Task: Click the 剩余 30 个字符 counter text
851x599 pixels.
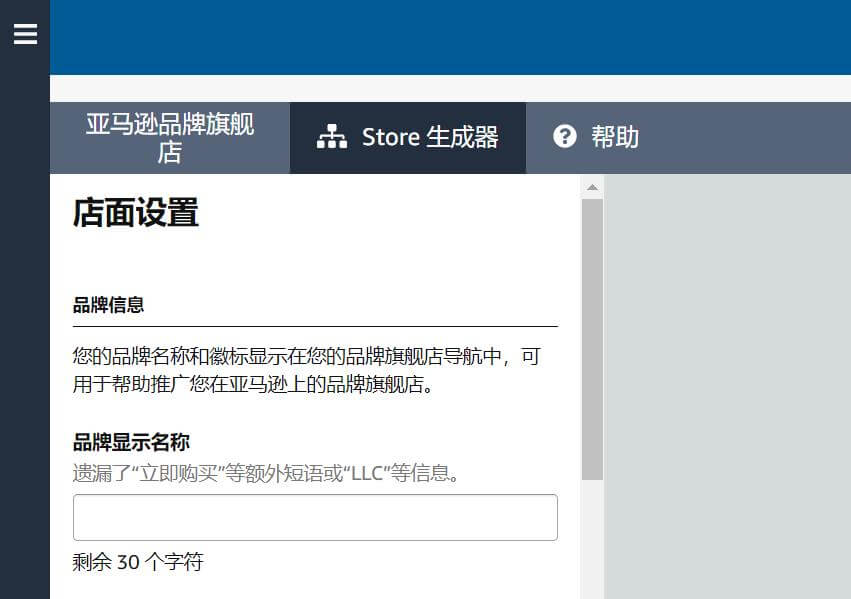Action: [x=138, y=562]
